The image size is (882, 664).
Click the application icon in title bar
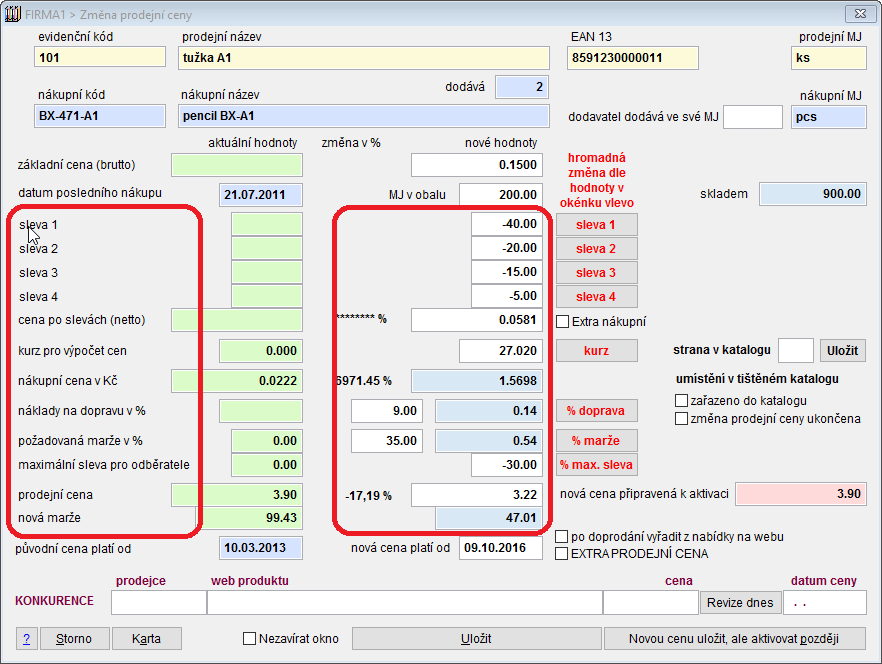pyautogui.click(x=14, y=15)
